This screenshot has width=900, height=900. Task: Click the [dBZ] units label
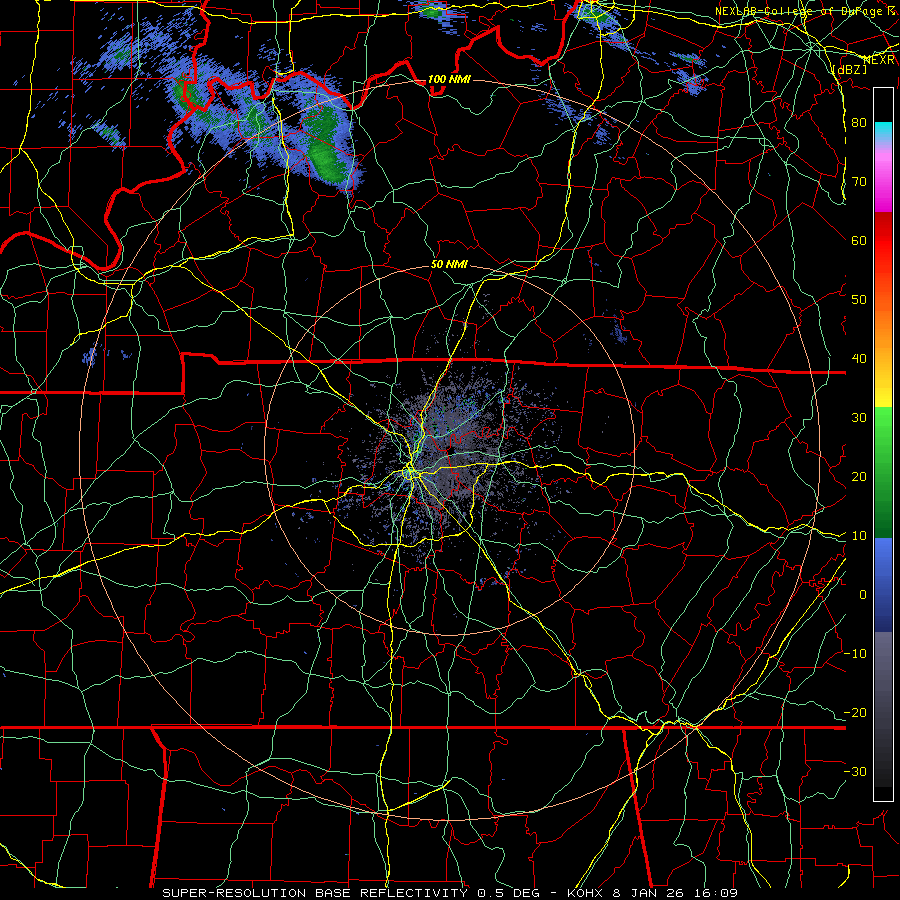pyautogui.click(x=849, y=69)
